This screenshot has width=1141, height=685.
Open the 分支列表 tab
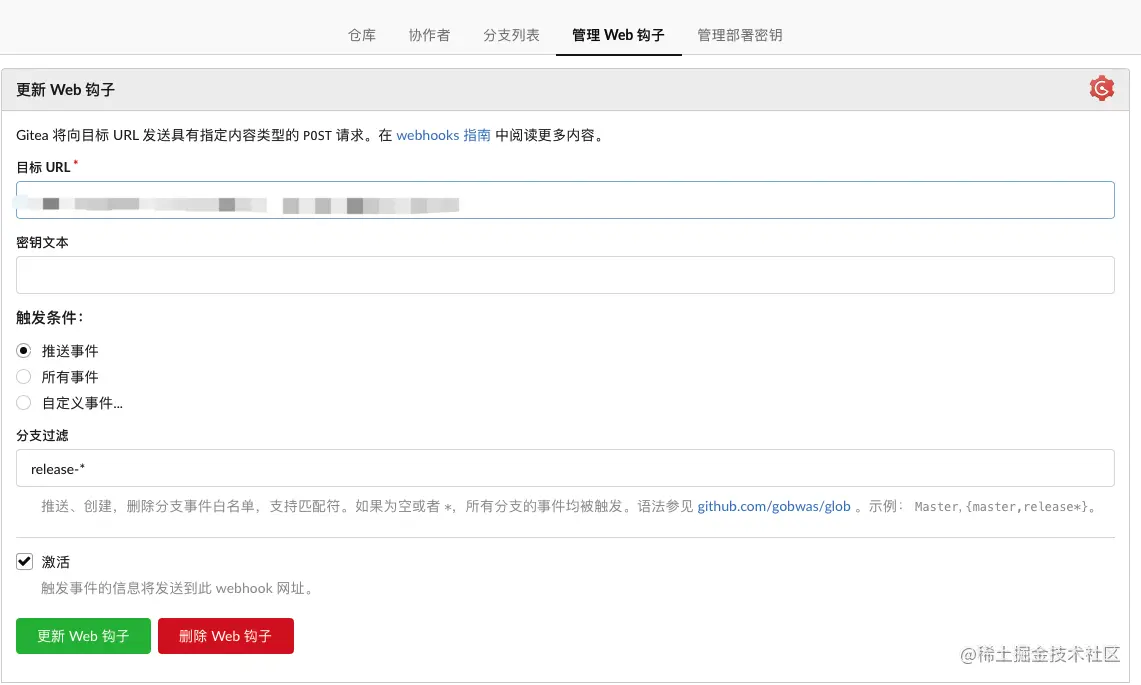(512, 35)
